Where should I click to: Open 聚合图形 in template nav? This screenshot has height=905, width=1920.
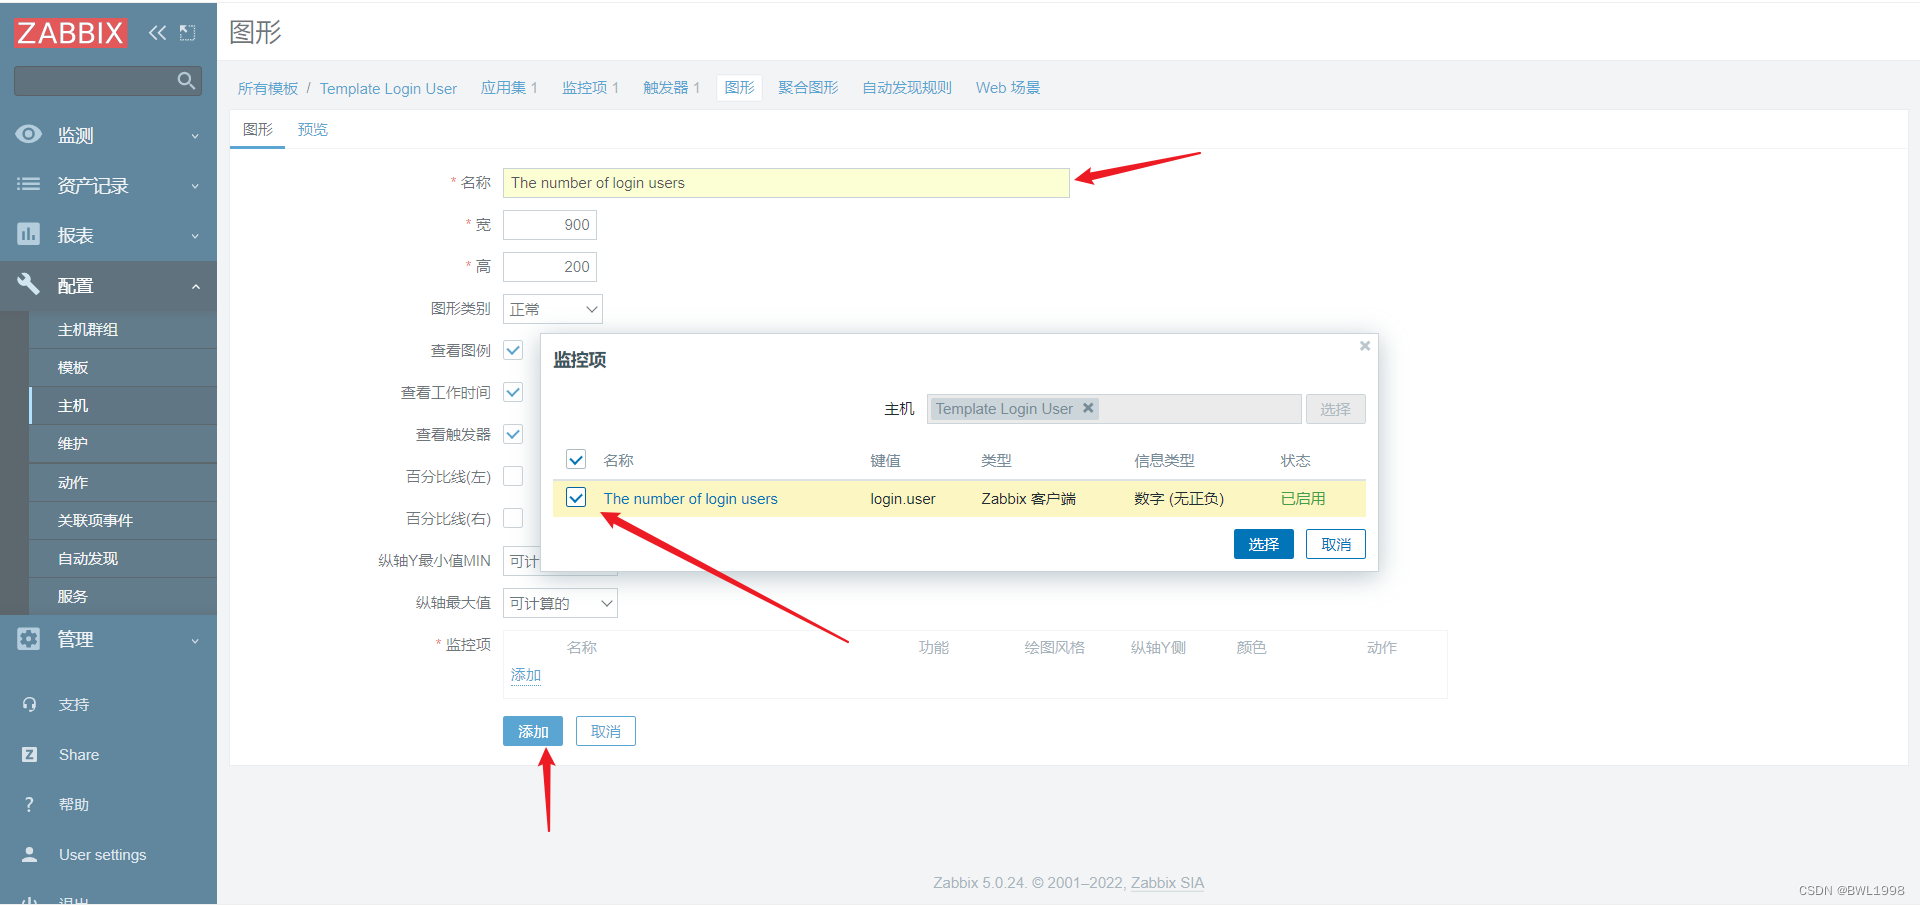808,88
